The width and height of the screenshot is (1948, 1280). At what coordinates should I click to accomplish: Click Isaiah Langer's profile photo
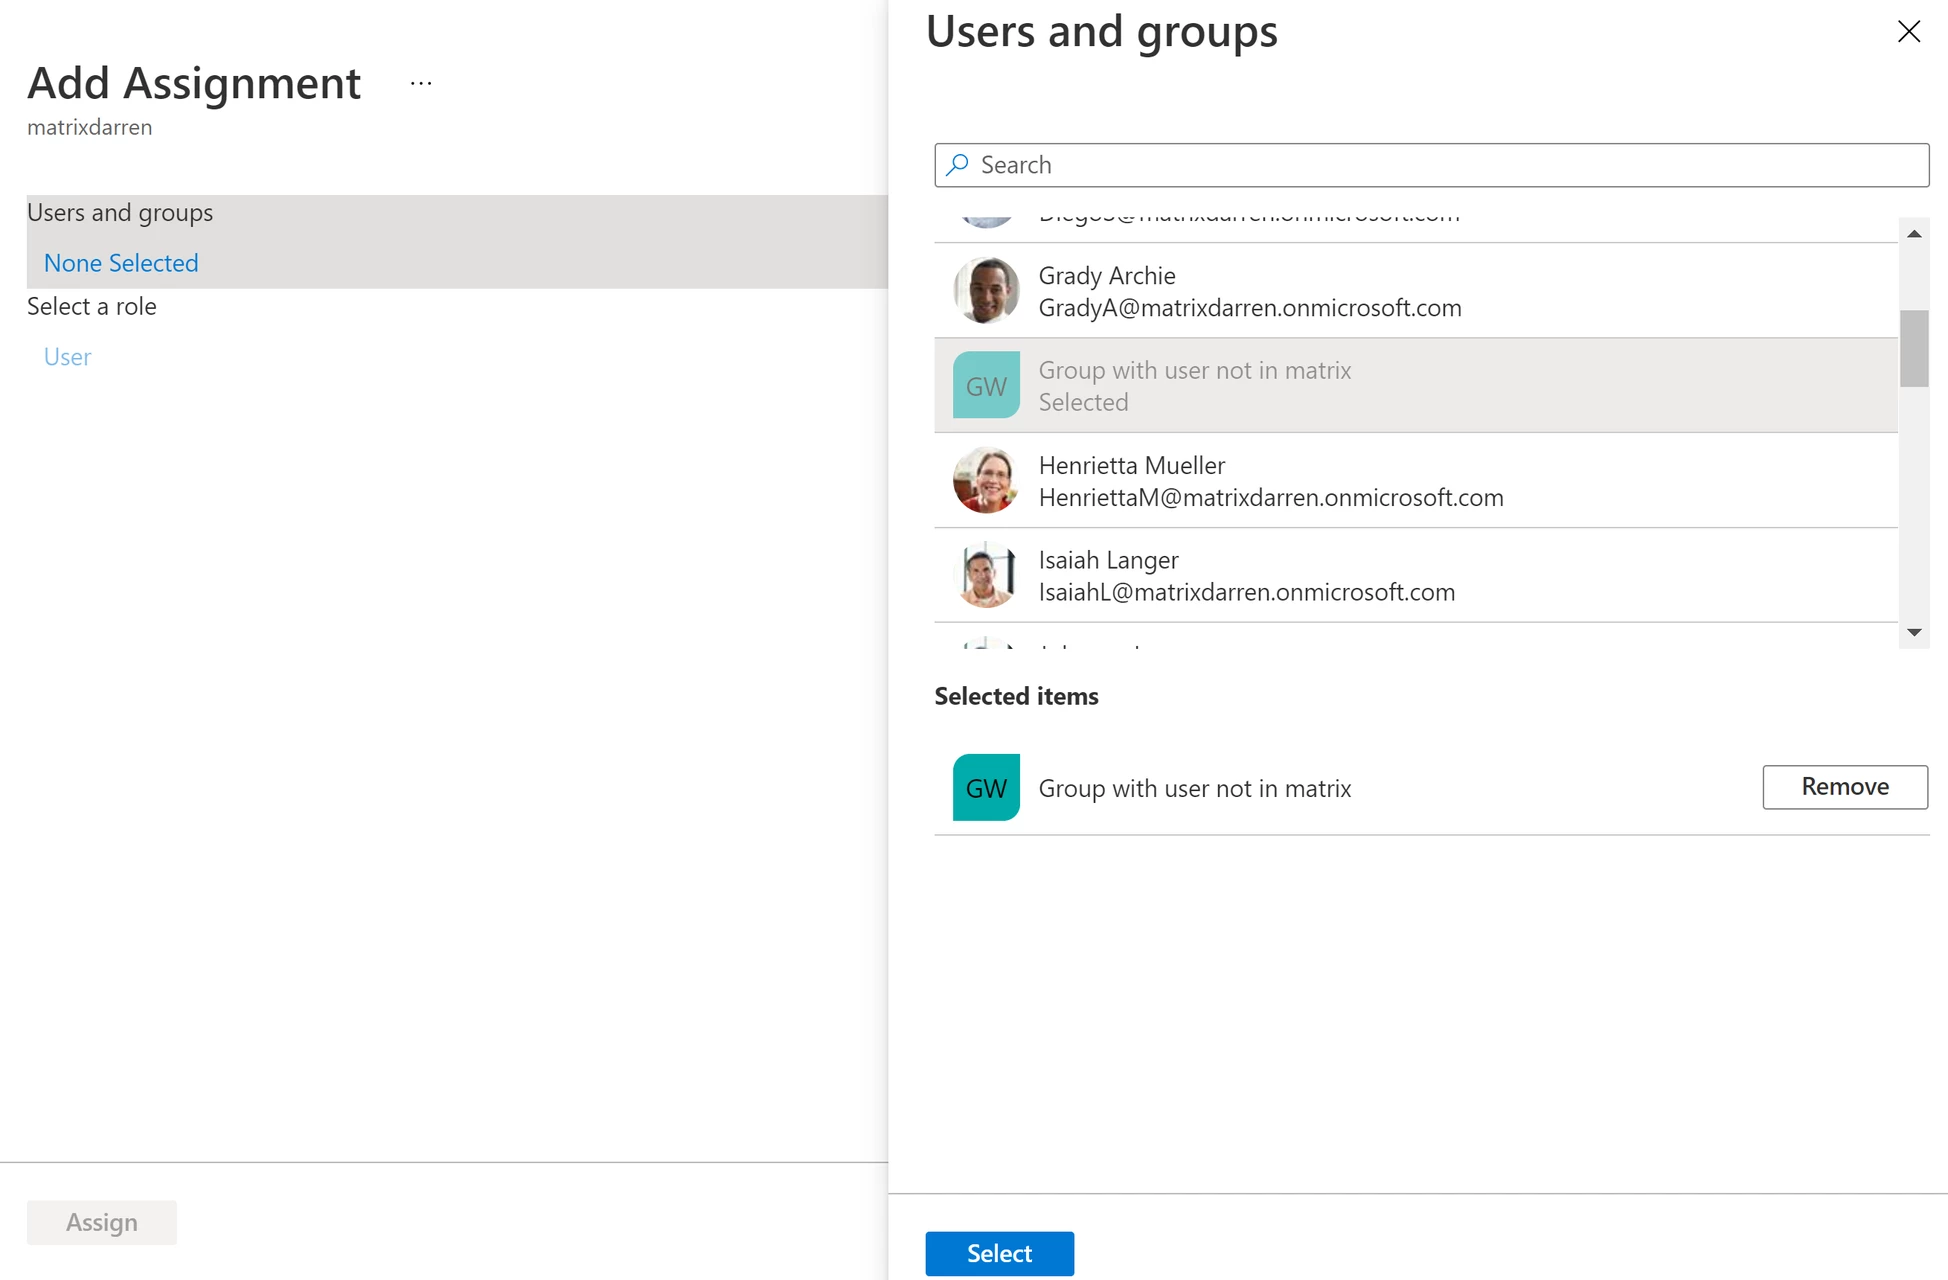coord(986,575)
